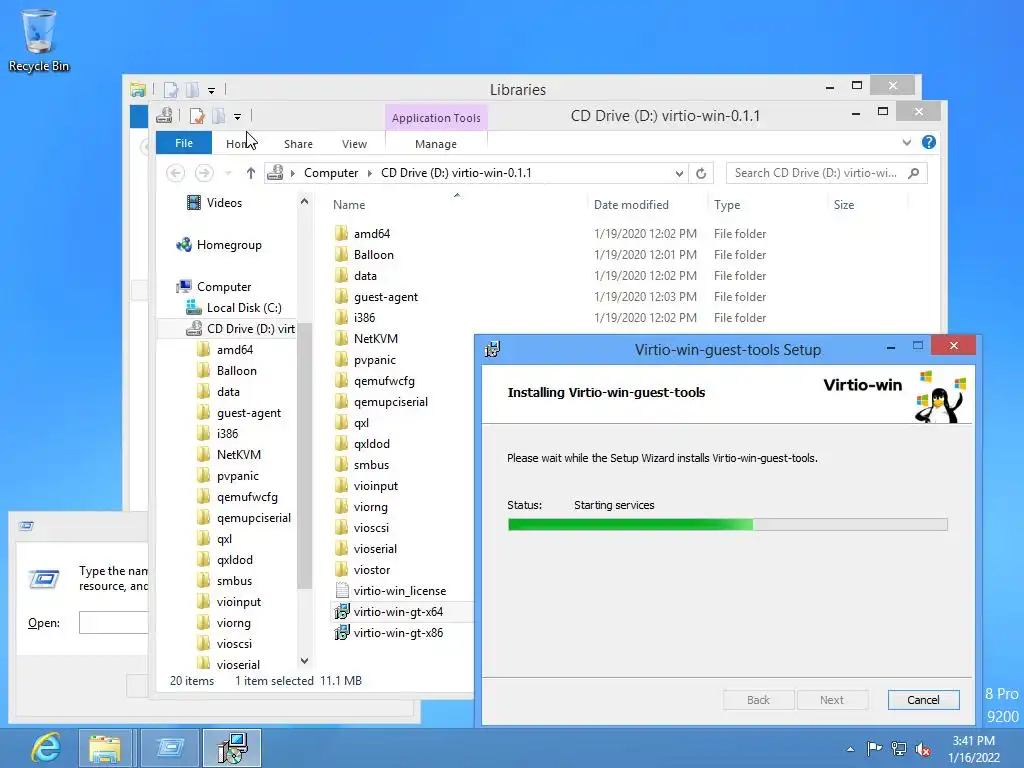Open Libraries window quick access dropdown
This screenshot has width=1024, height=768.
211,90
